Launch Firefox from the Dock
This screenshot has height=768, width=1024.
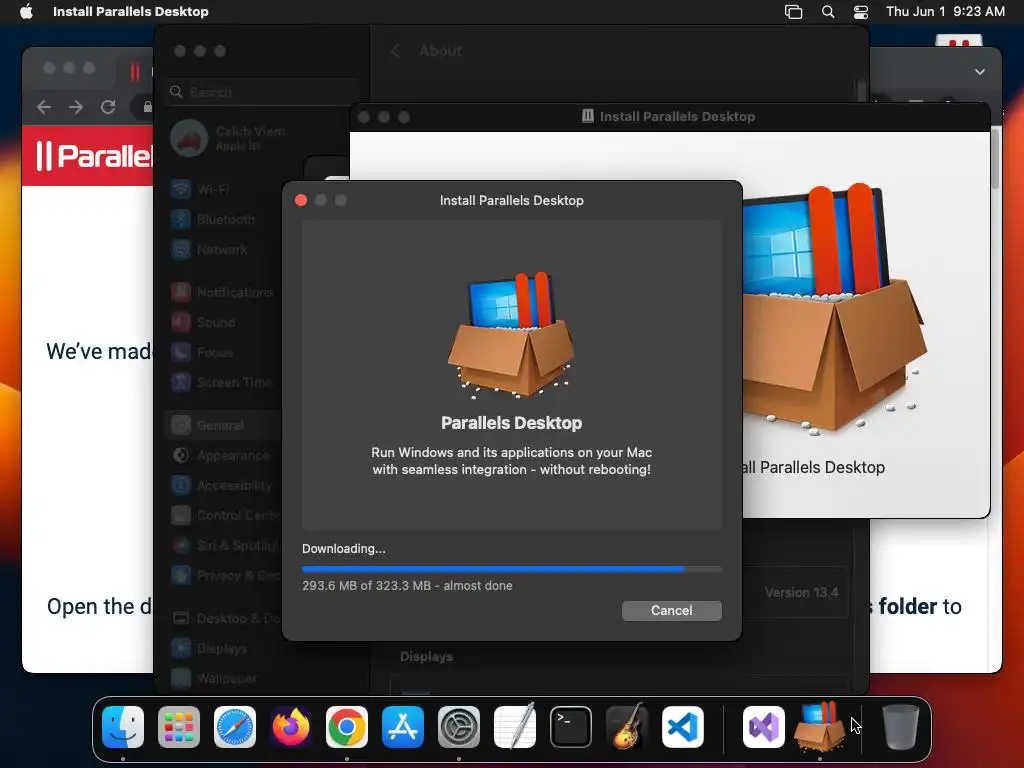(x=291, y=727)
